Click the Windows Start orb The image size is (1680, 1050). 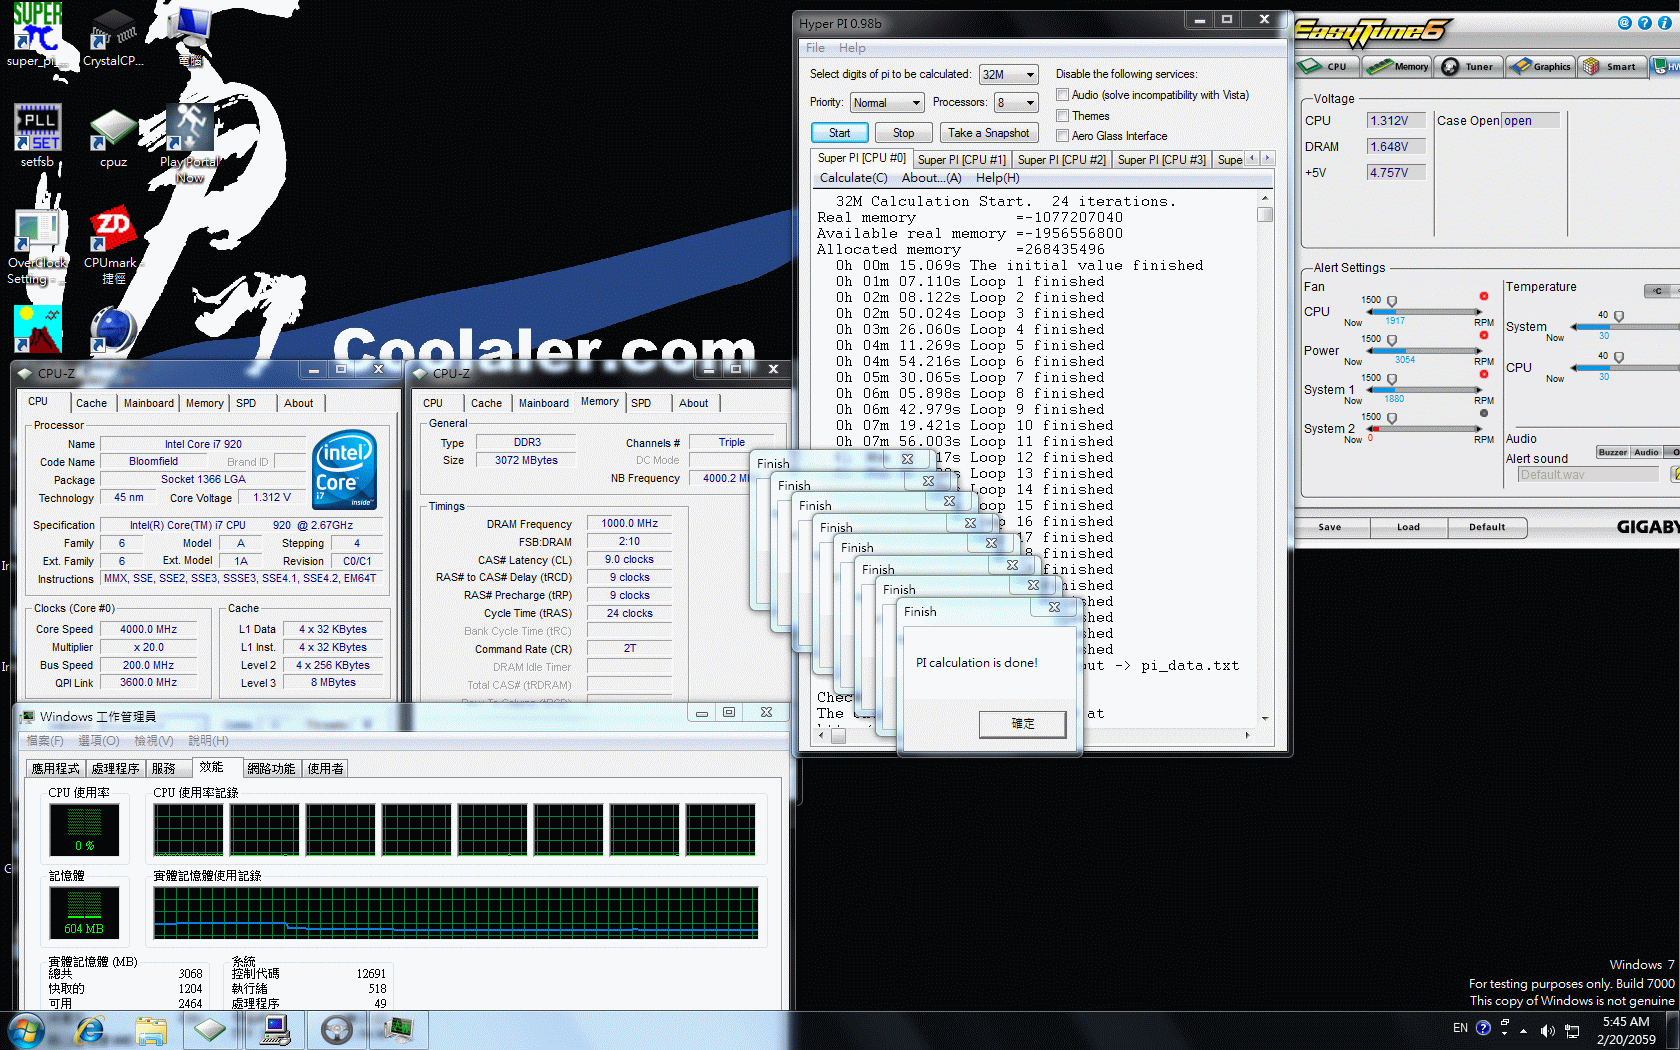click(26, 1029)
